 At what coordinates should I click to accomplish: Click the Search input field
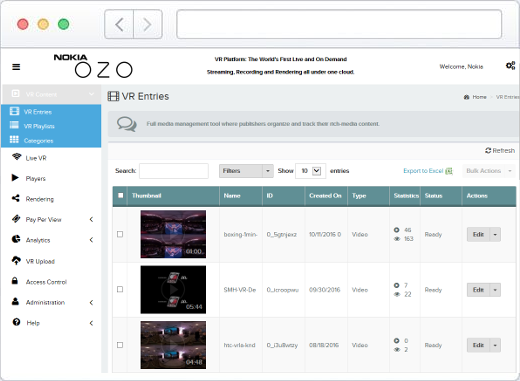click(x=174, y=171)
